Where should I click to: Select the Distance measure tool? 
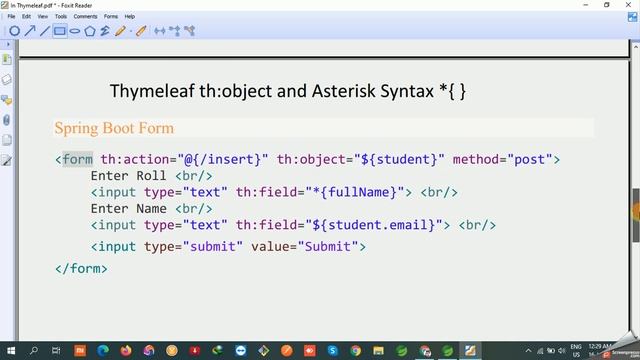click(160, 31)
